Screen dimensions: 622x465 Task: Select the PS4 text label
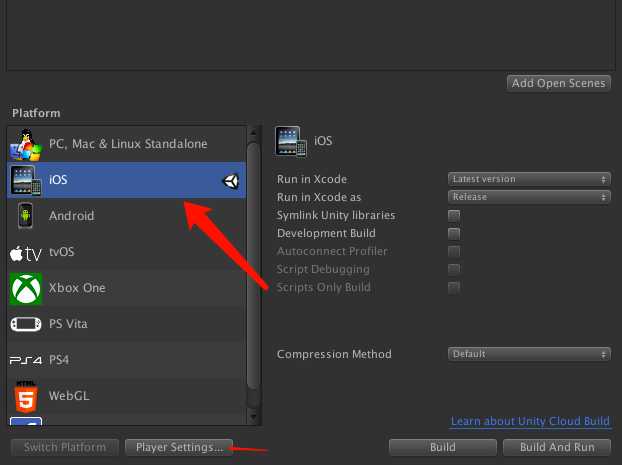[x=59, y=360]
